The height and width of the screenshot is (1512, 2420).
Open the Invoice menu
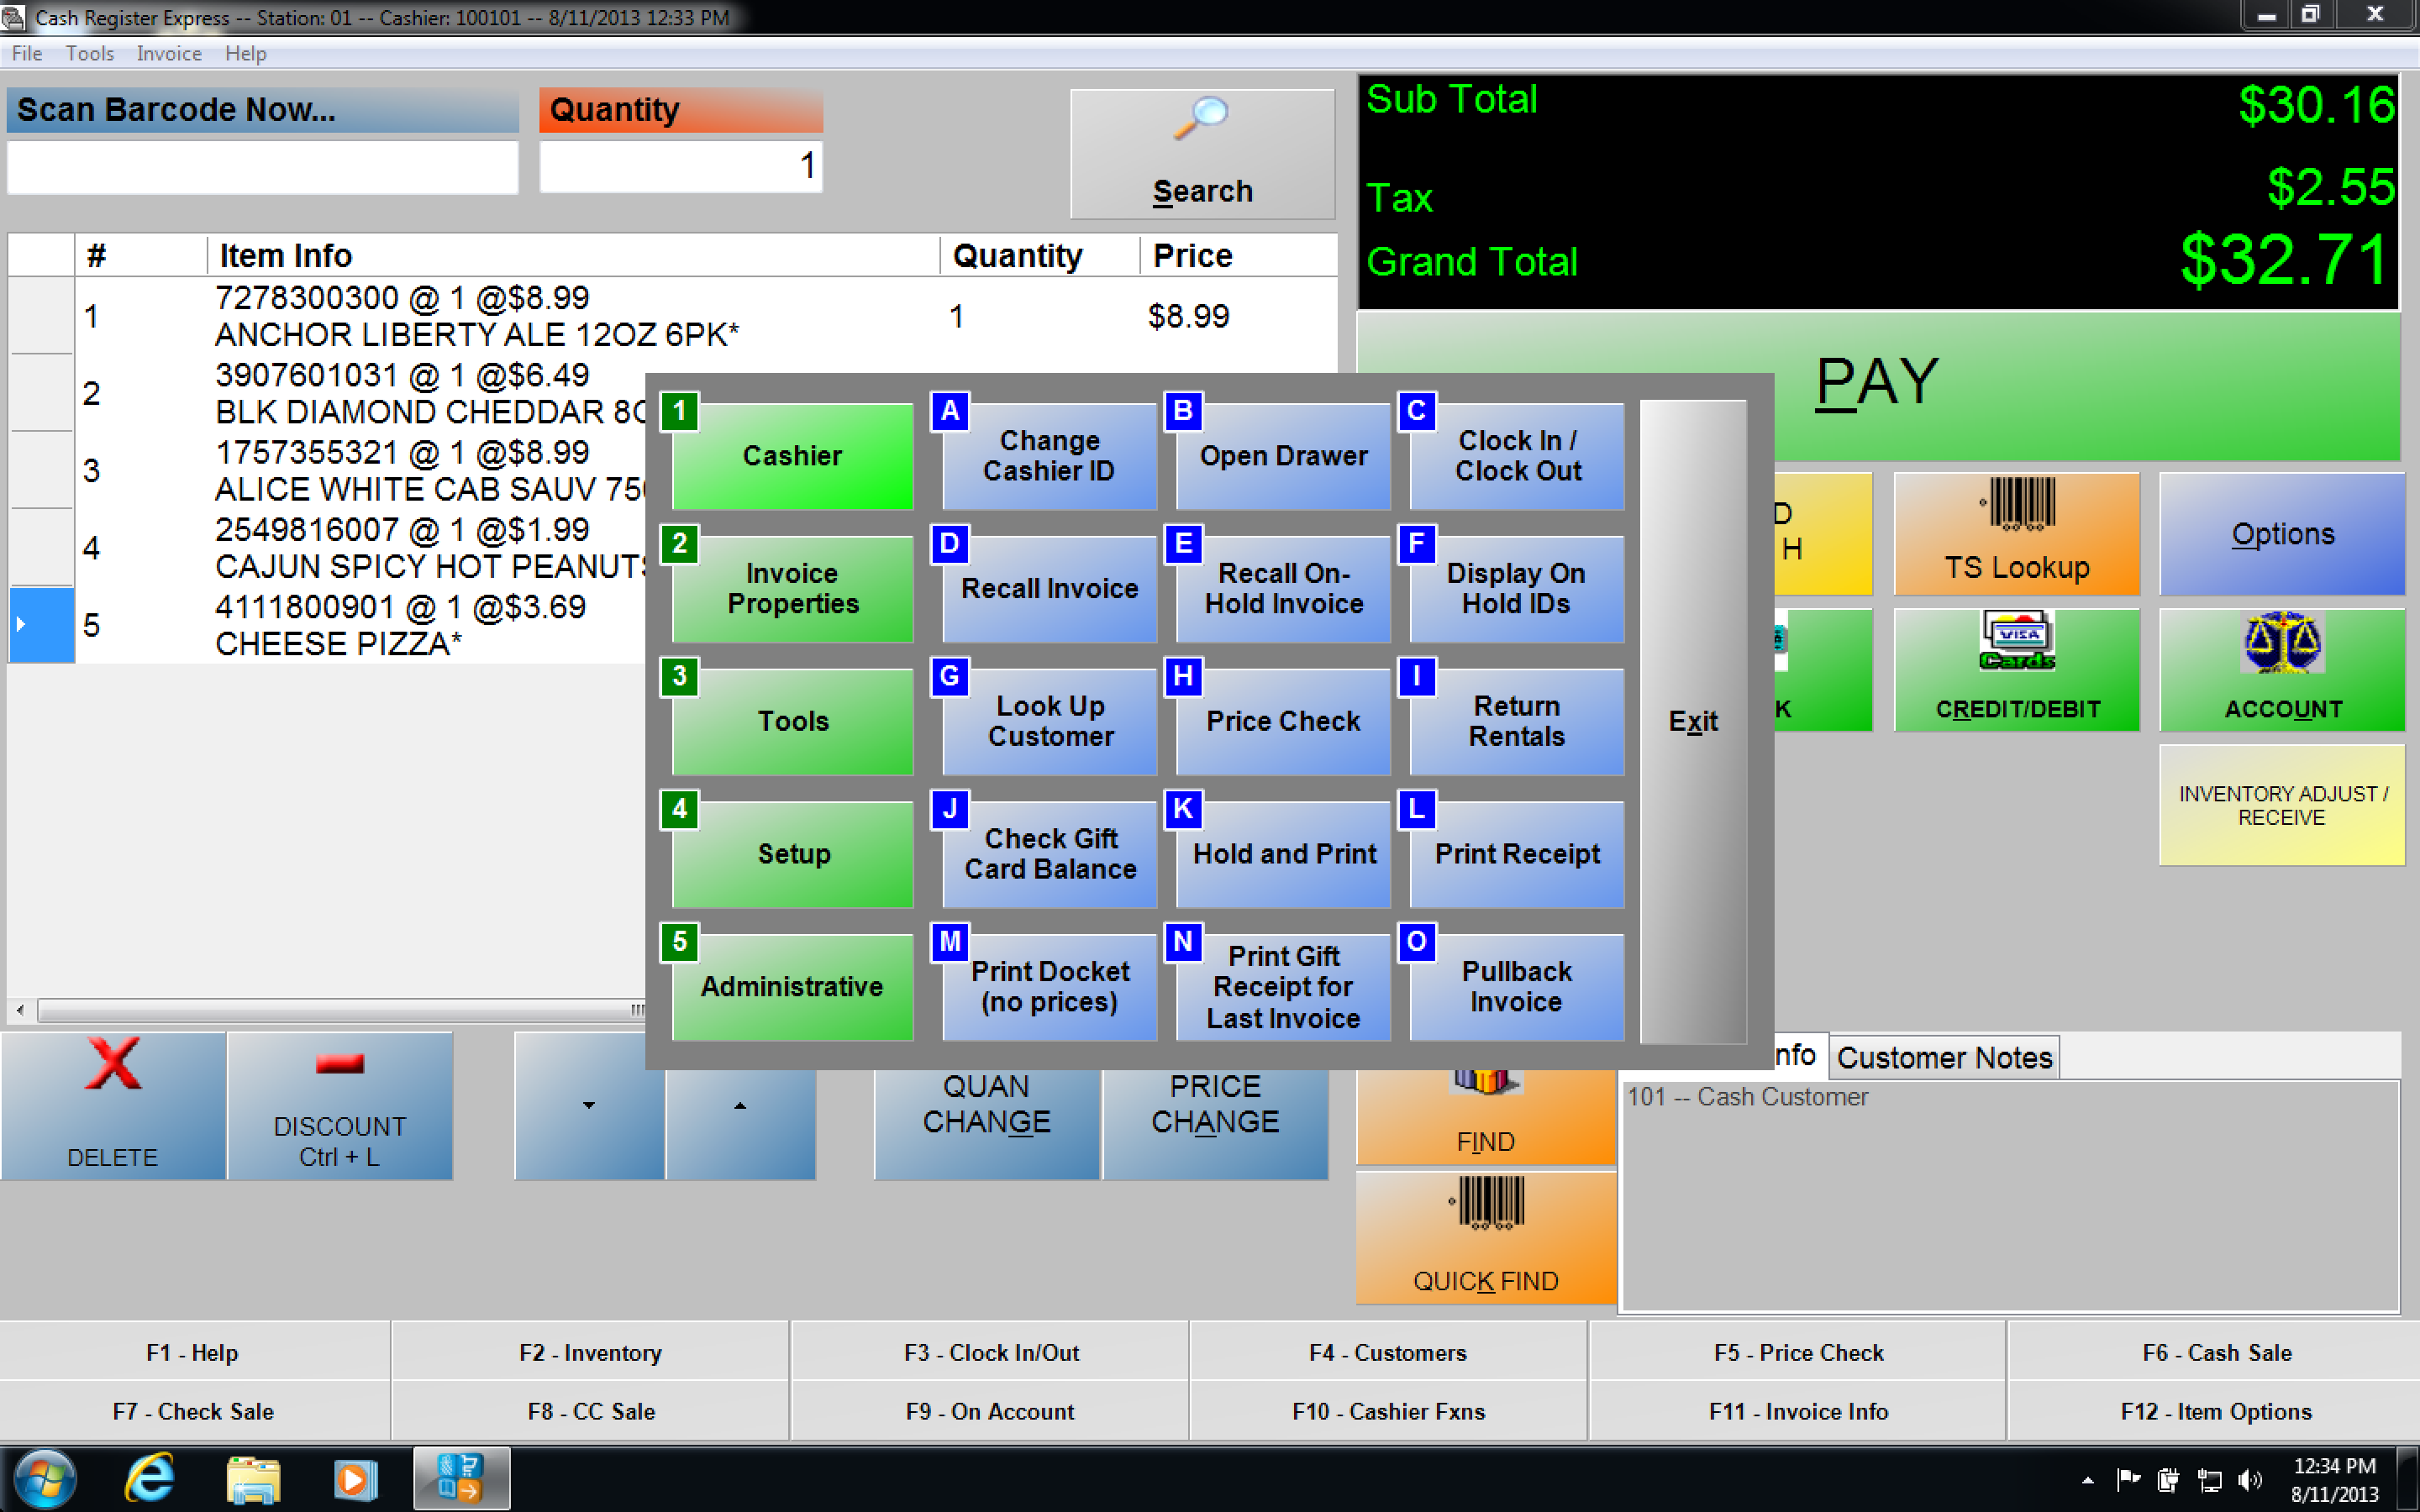point(167,53)
